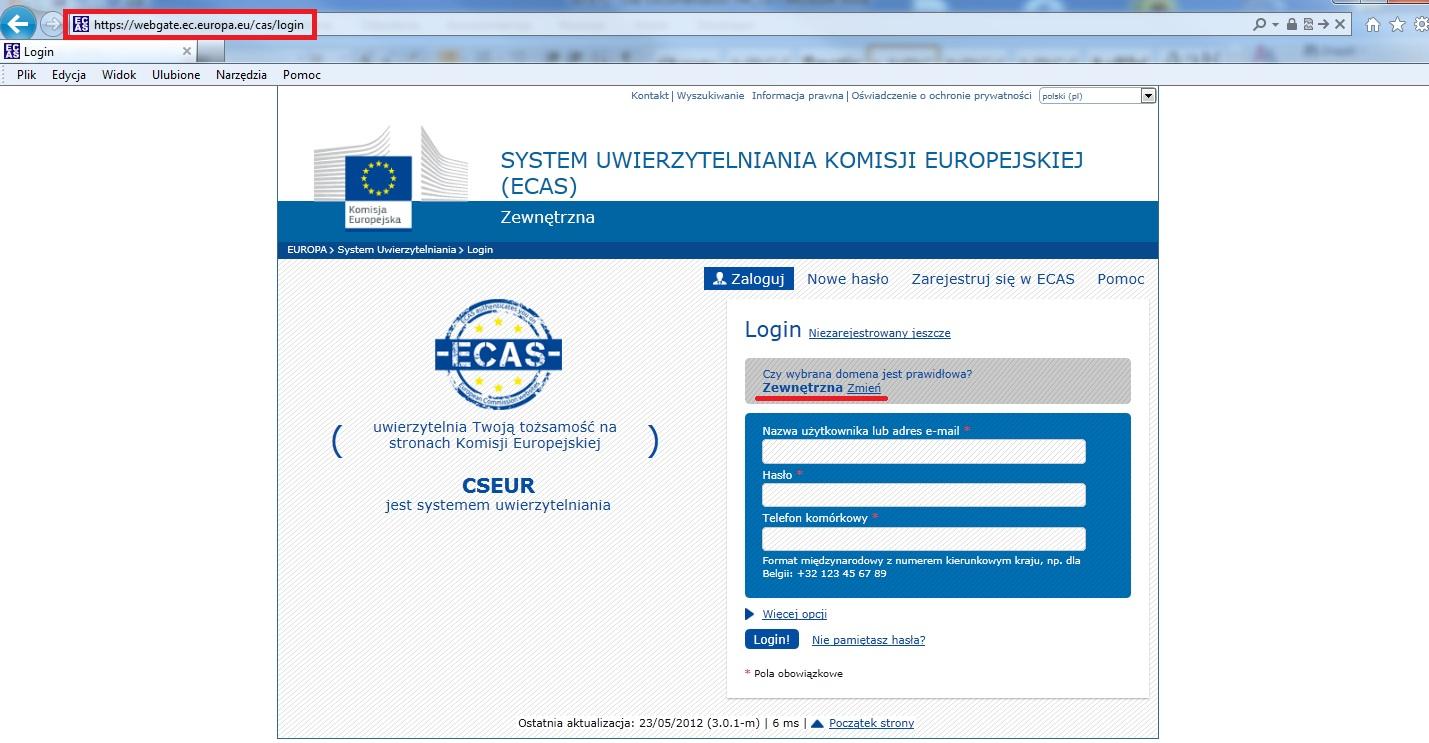Screen dimensions: 1429x743
Task: Open the Home page icon
Action: (1374, 24)
